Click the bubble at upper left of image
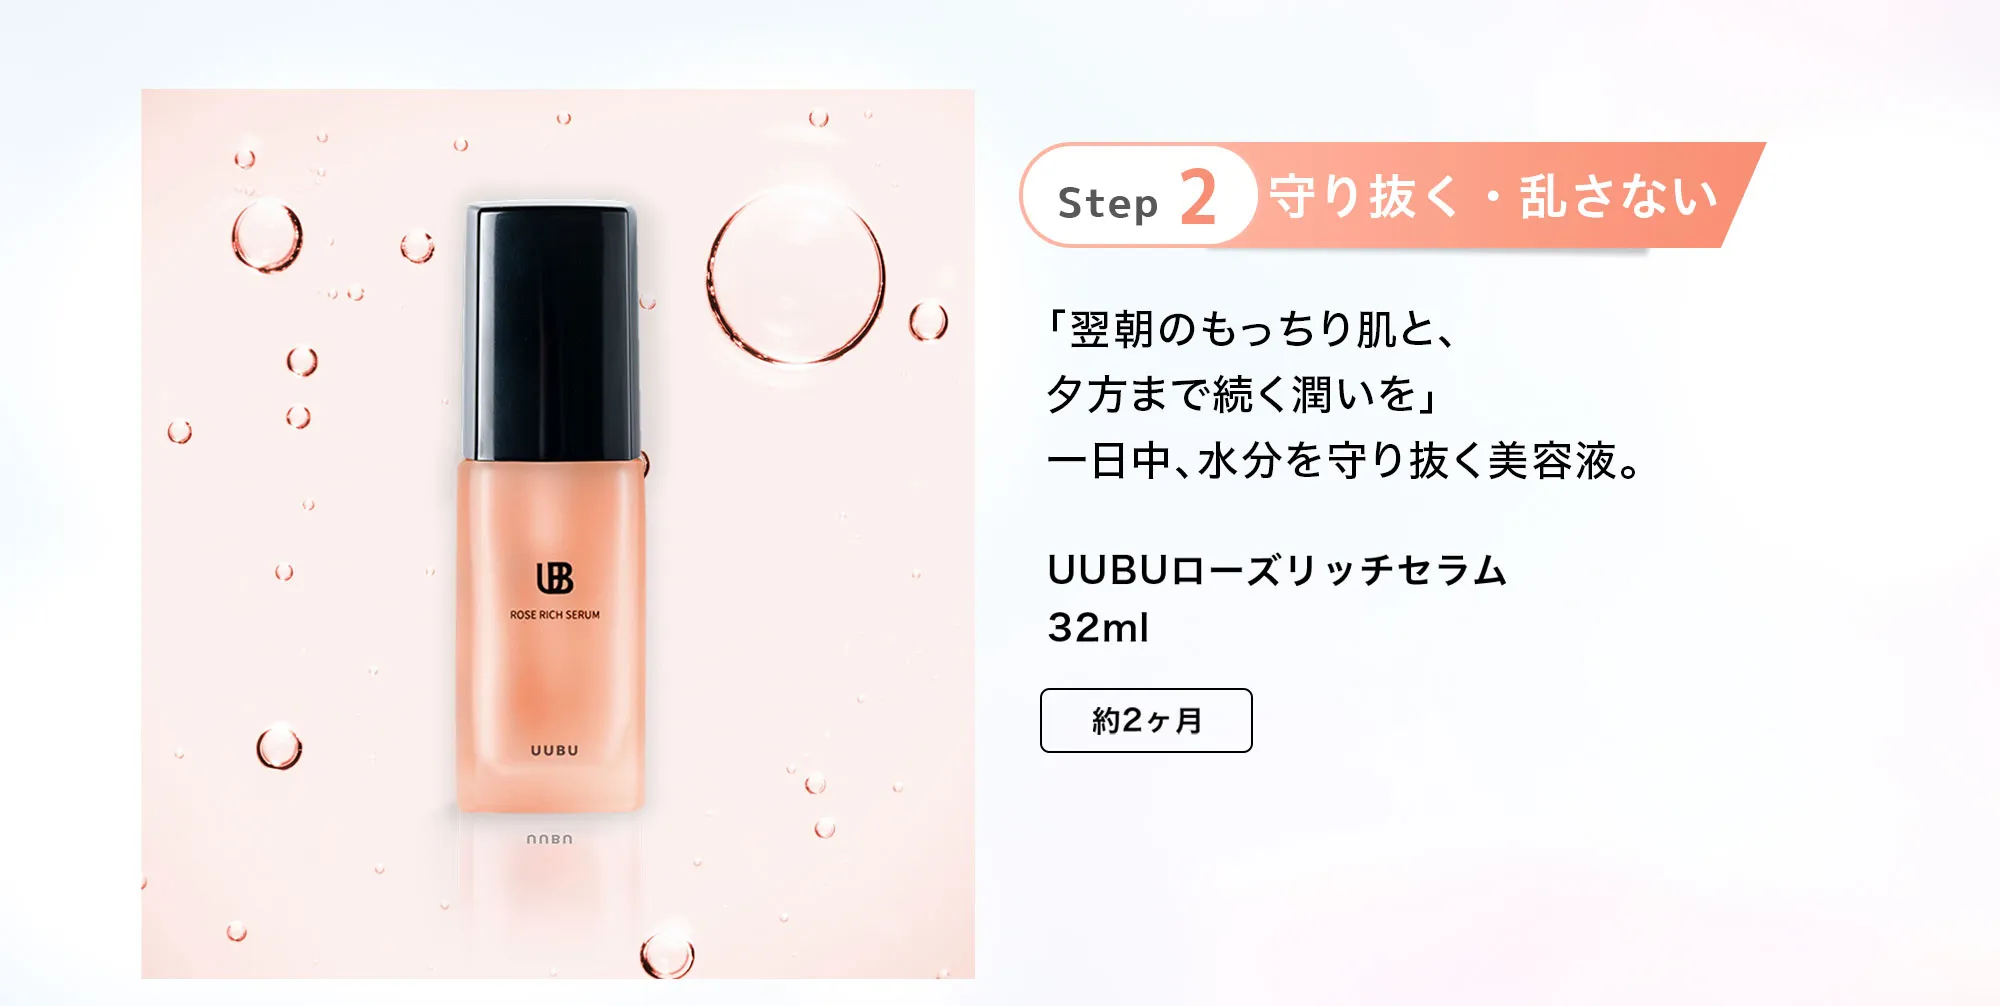This screenshot has width=2000, height=1006. tap(267, 236)
